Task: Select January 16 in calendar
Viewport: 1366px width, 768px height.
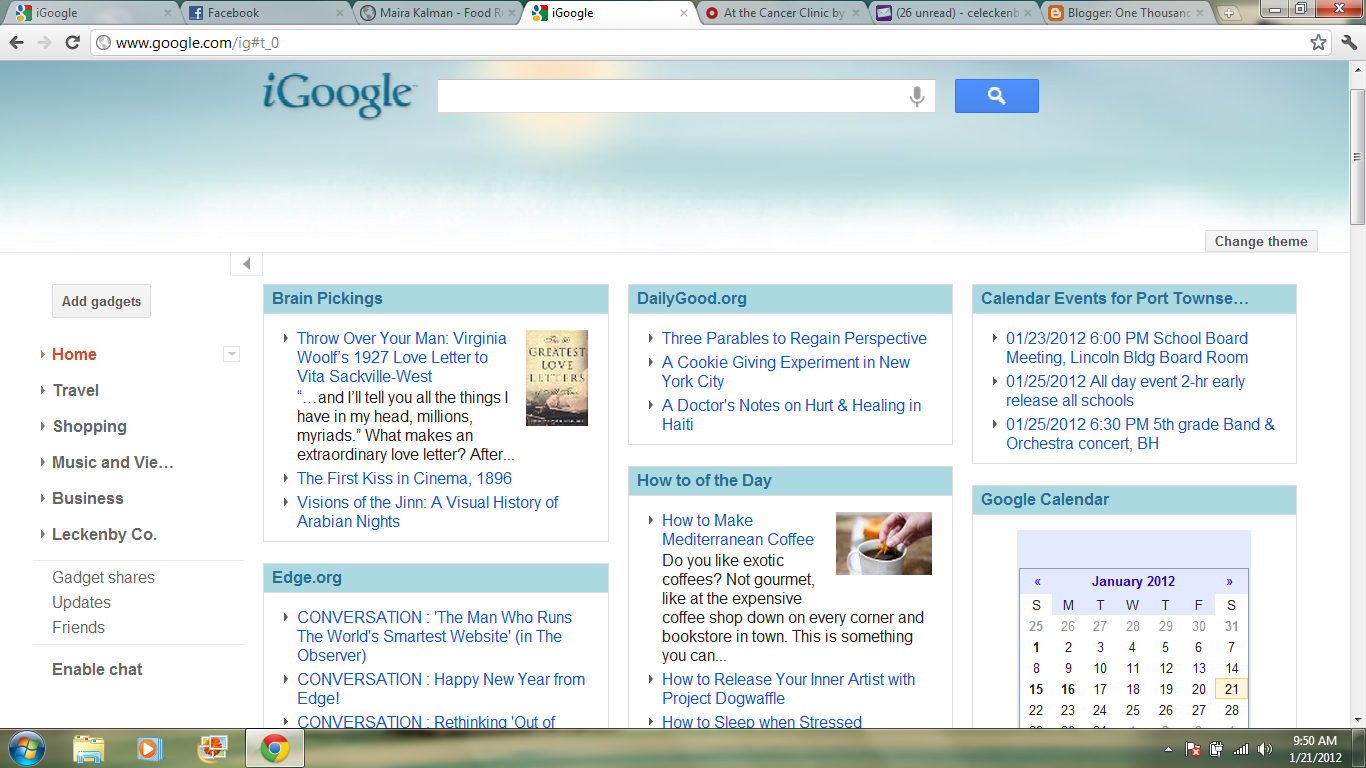Action: (x=1068, y=689)
